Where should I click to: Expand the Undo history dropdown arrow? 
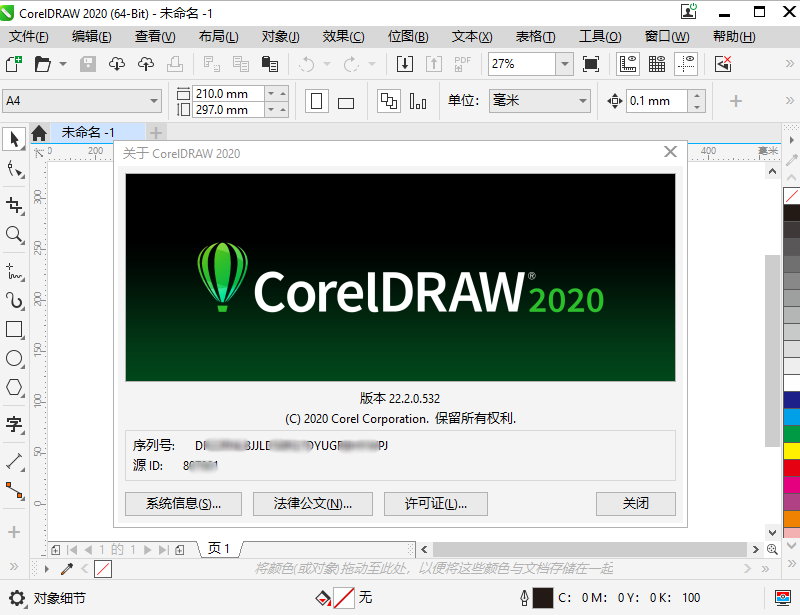click(x=327, y=64)
